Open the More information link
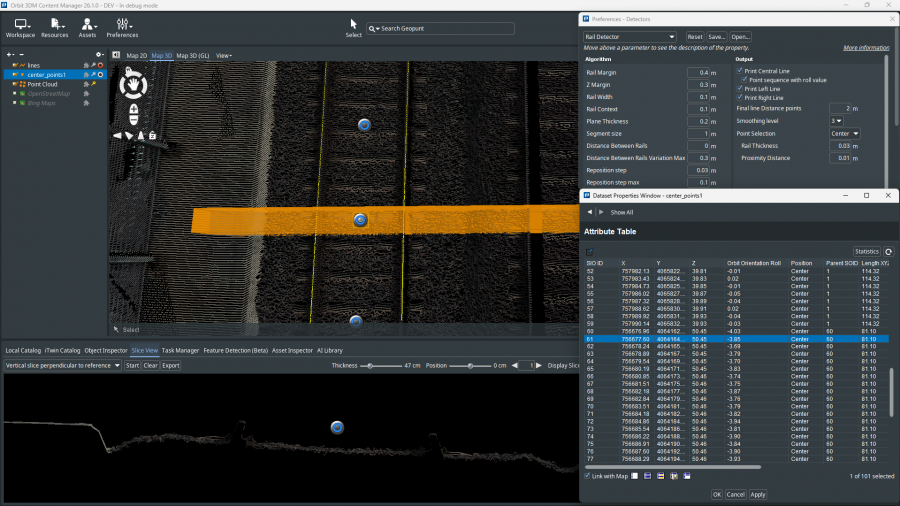 coord(866,48)
